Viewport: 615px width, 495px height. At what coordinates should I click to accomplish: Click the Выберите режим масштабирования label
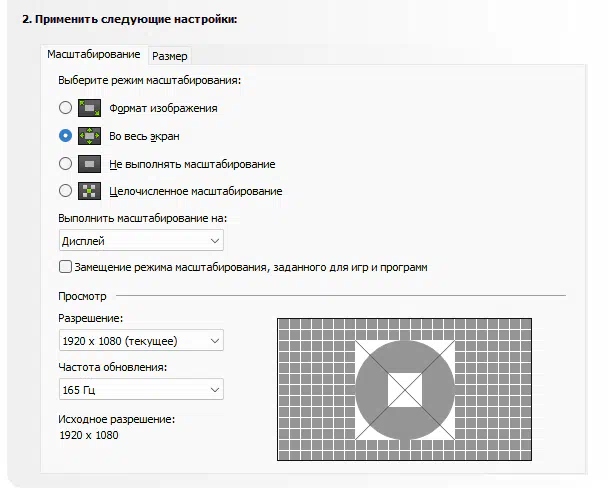click(149, 80)
